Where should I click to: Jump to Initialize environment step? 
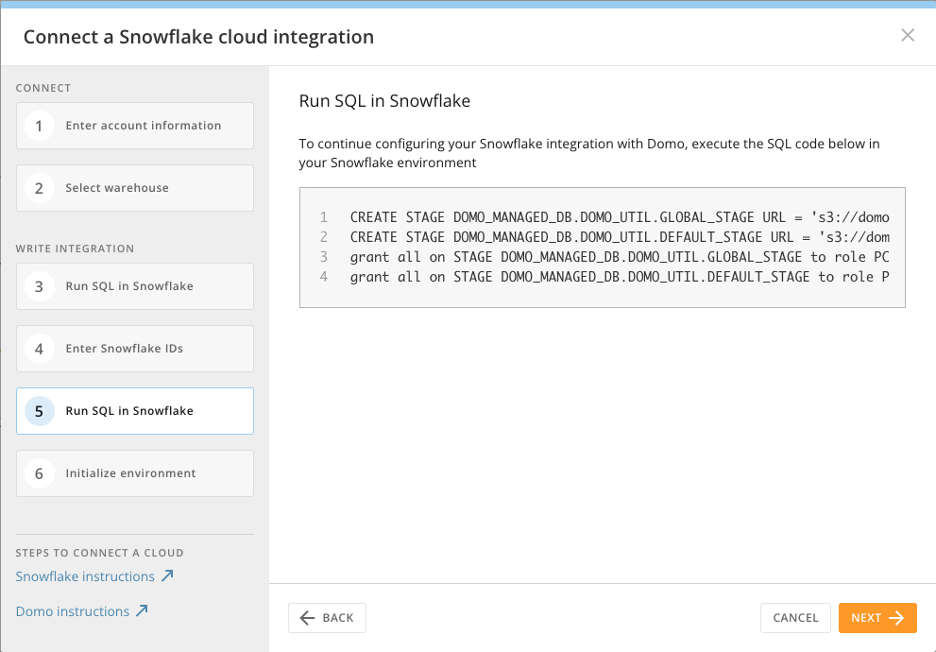tap(130, 474)
